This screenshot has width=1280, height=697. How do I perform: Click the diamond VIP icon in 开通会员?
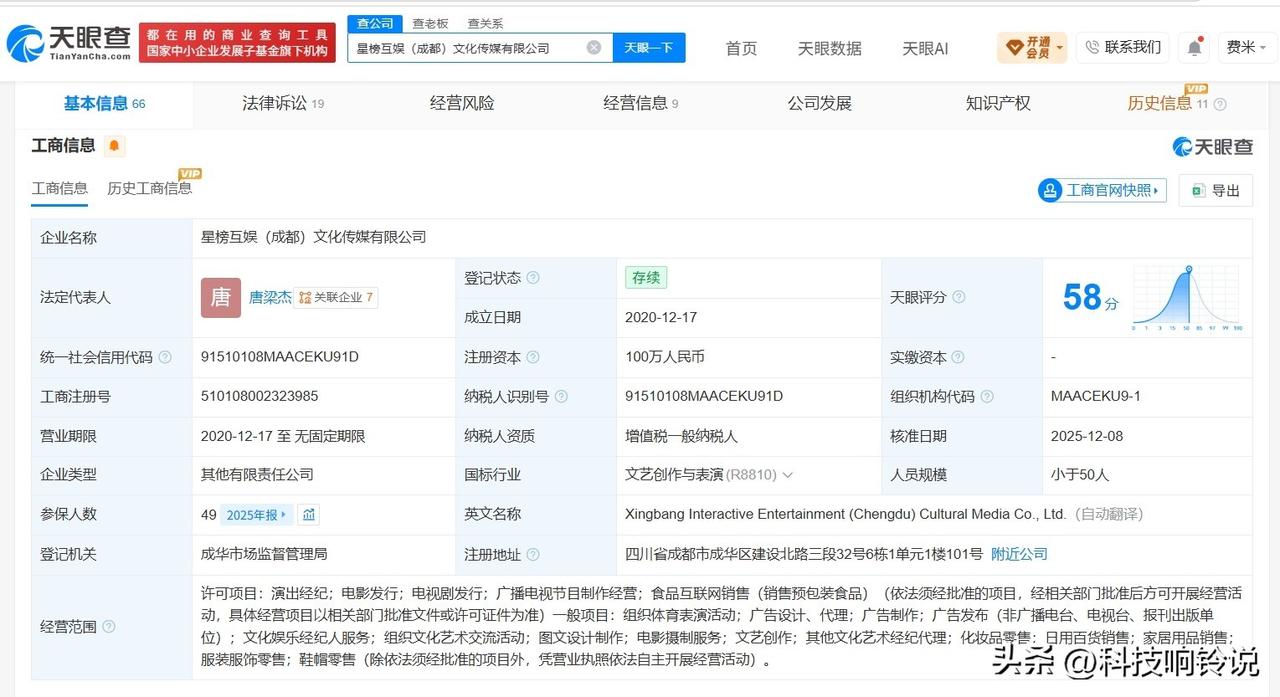tap(1014, 47)
